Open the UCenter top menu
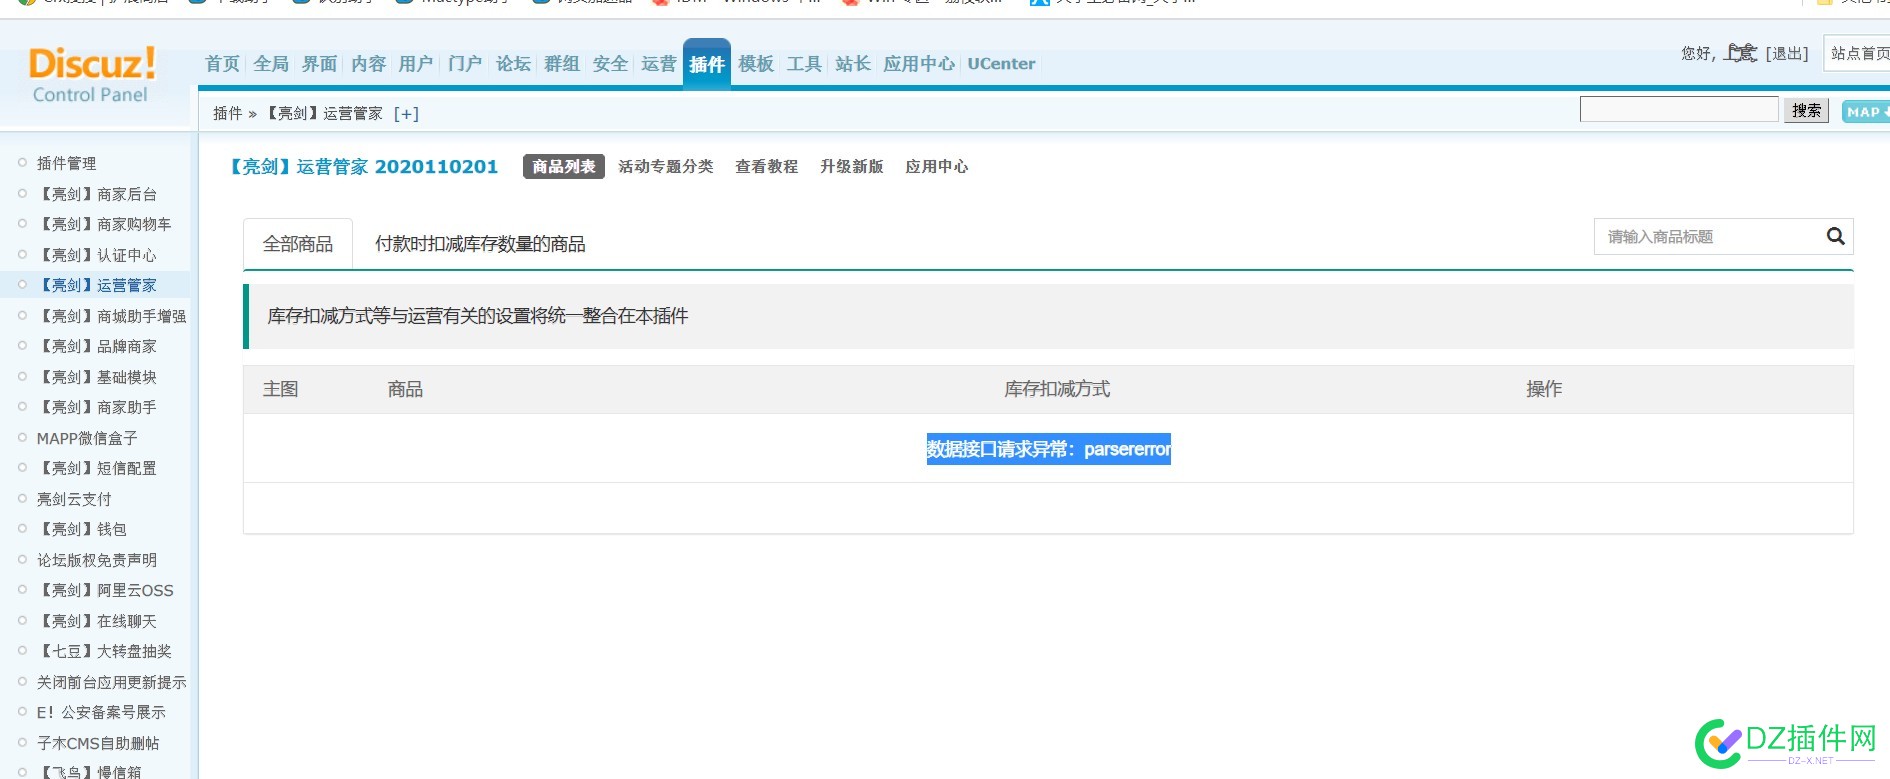Image resolution: width=1890 pixels, height=779 pixels. [1001, 64]
